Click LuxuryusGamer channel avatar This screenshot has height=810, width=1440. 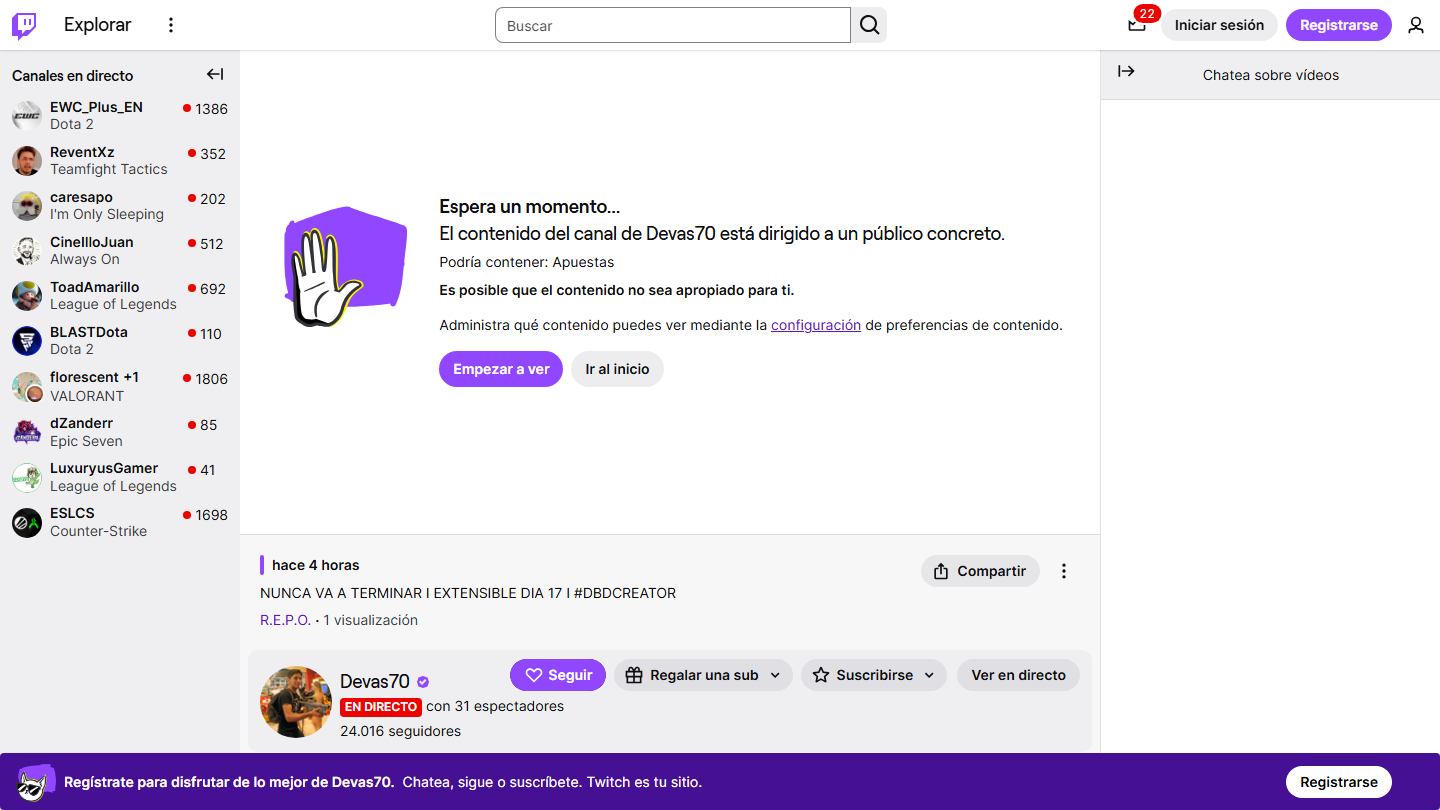[x=27, y=477]
